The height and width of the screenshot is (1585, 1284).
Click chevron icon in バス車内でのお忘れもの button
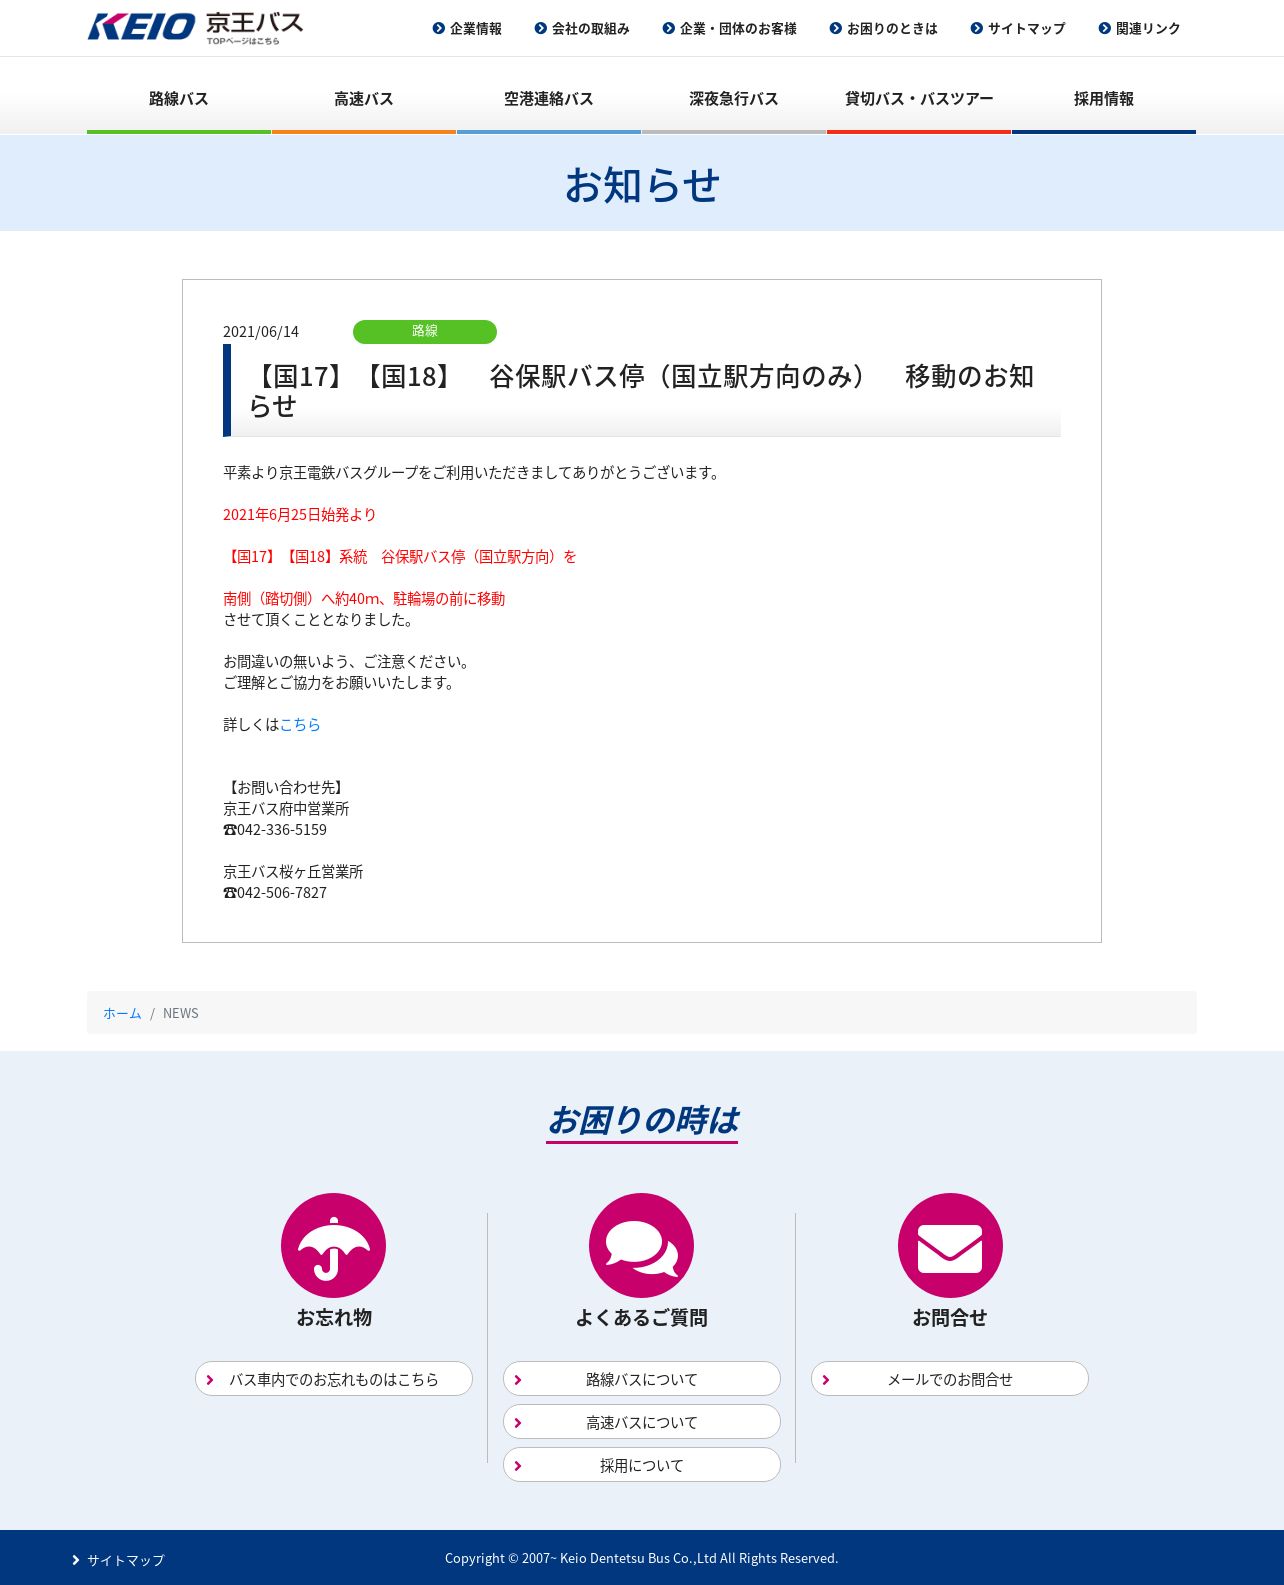point(210,1380)
